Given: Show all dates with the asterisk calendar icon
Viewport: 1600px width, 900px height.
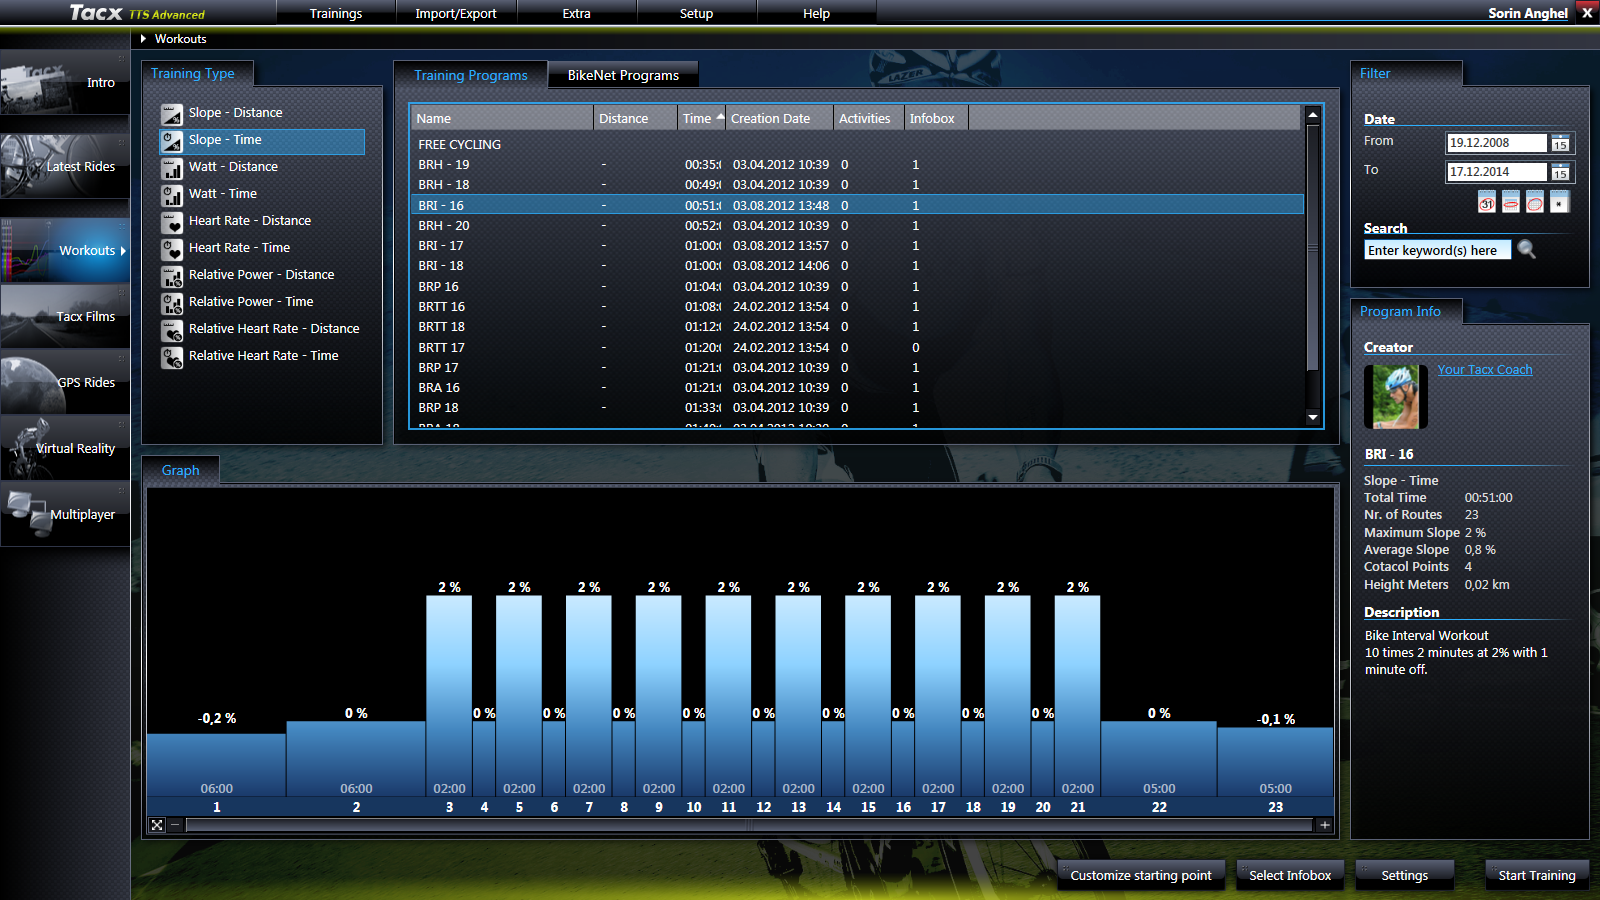Looking at the screenshot, I should (1560, 202).
